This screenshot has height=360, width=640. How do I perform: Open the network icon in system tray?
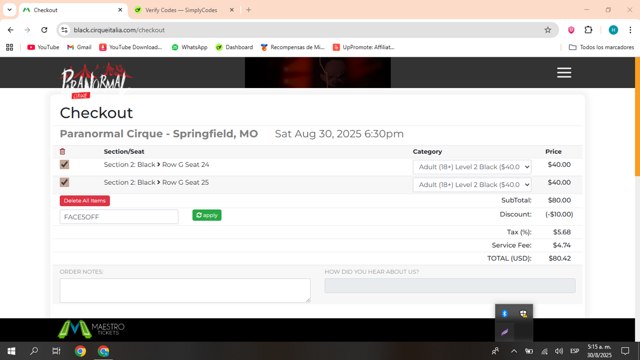point(544,351)
